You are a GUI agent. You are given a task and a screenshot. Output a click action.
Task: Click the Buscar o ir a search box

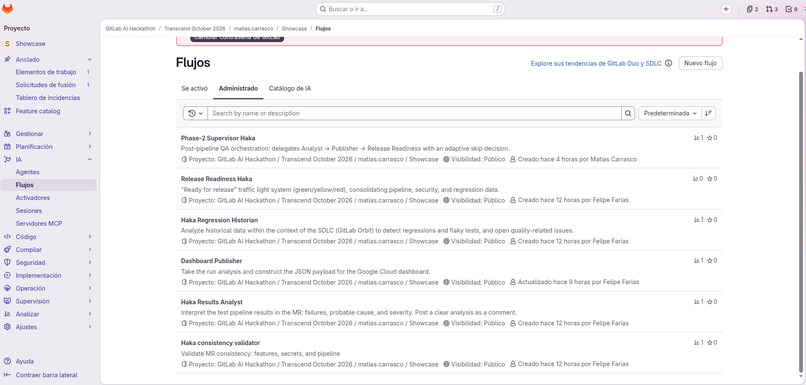[410, 9]
